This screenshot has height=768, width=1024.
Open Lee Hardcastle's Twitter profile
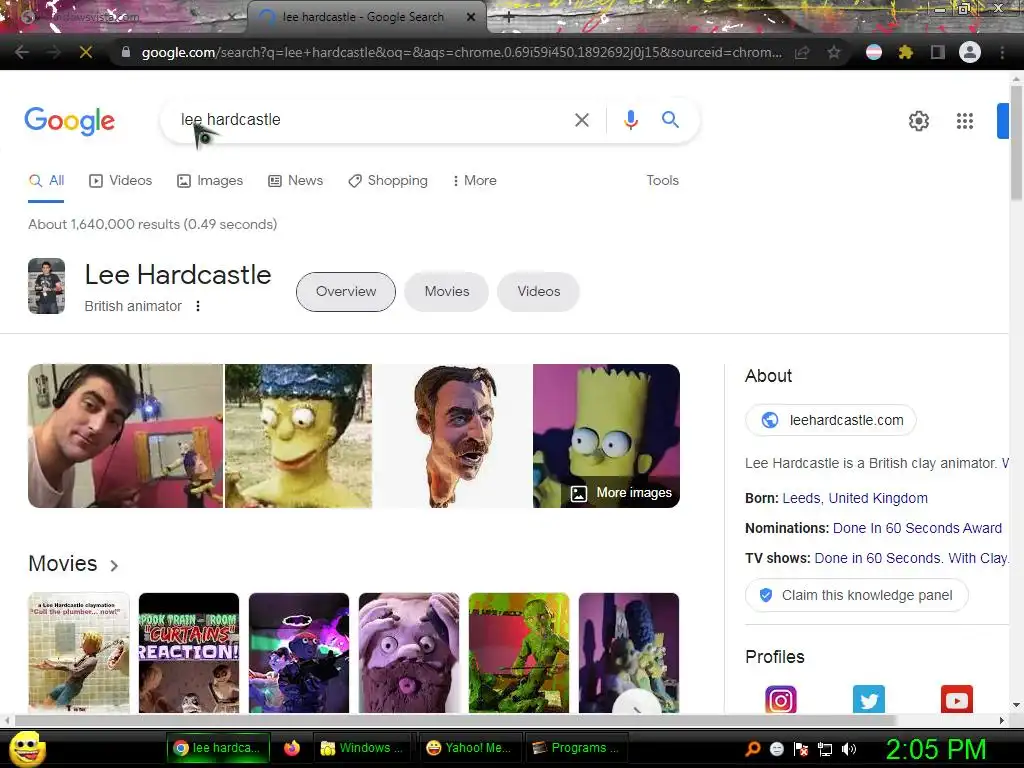pyautogui.click(x=869, y=699)
